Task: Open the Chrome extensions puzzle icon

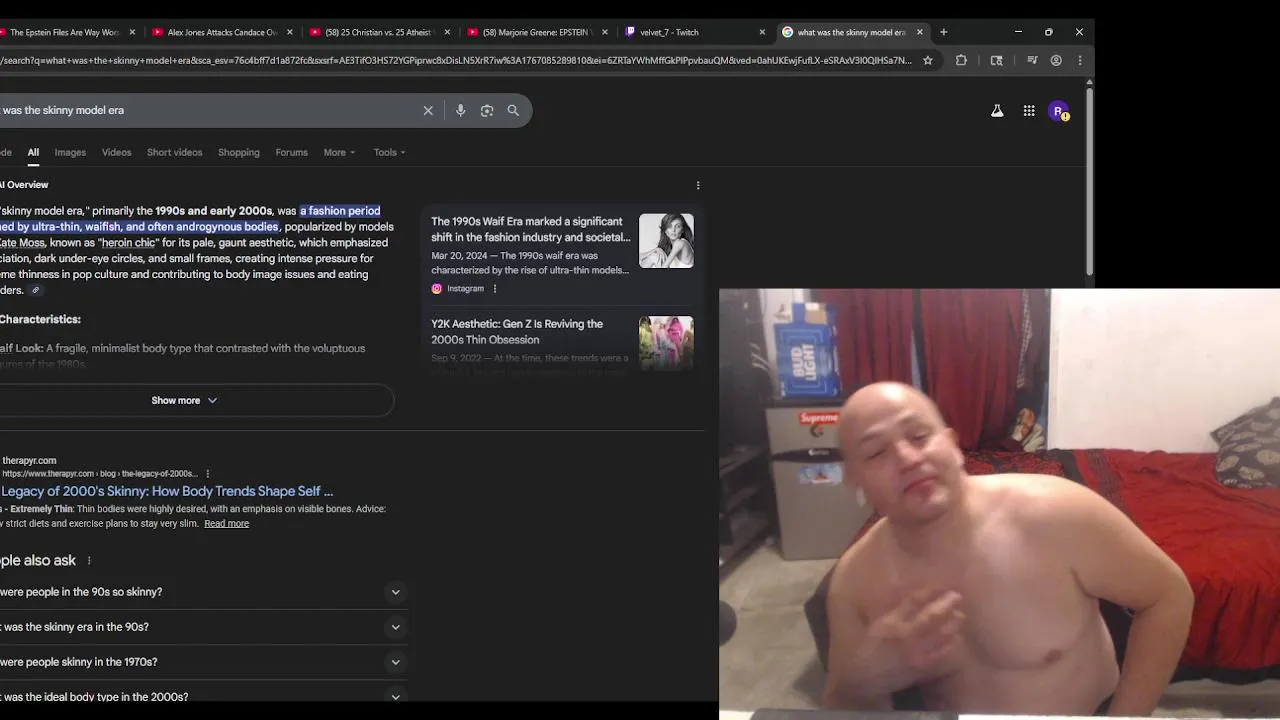Action: 961,60
